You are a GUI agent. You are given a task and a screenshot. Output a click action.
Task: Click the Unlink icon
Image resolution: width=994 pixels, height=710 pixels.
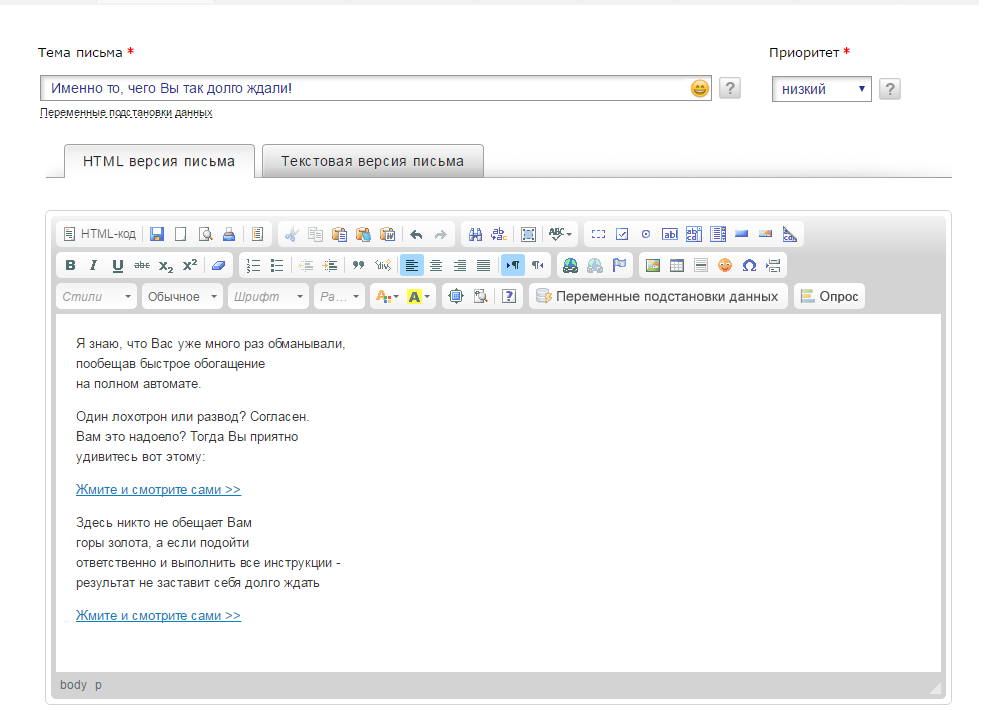click(x=595, y=266)
